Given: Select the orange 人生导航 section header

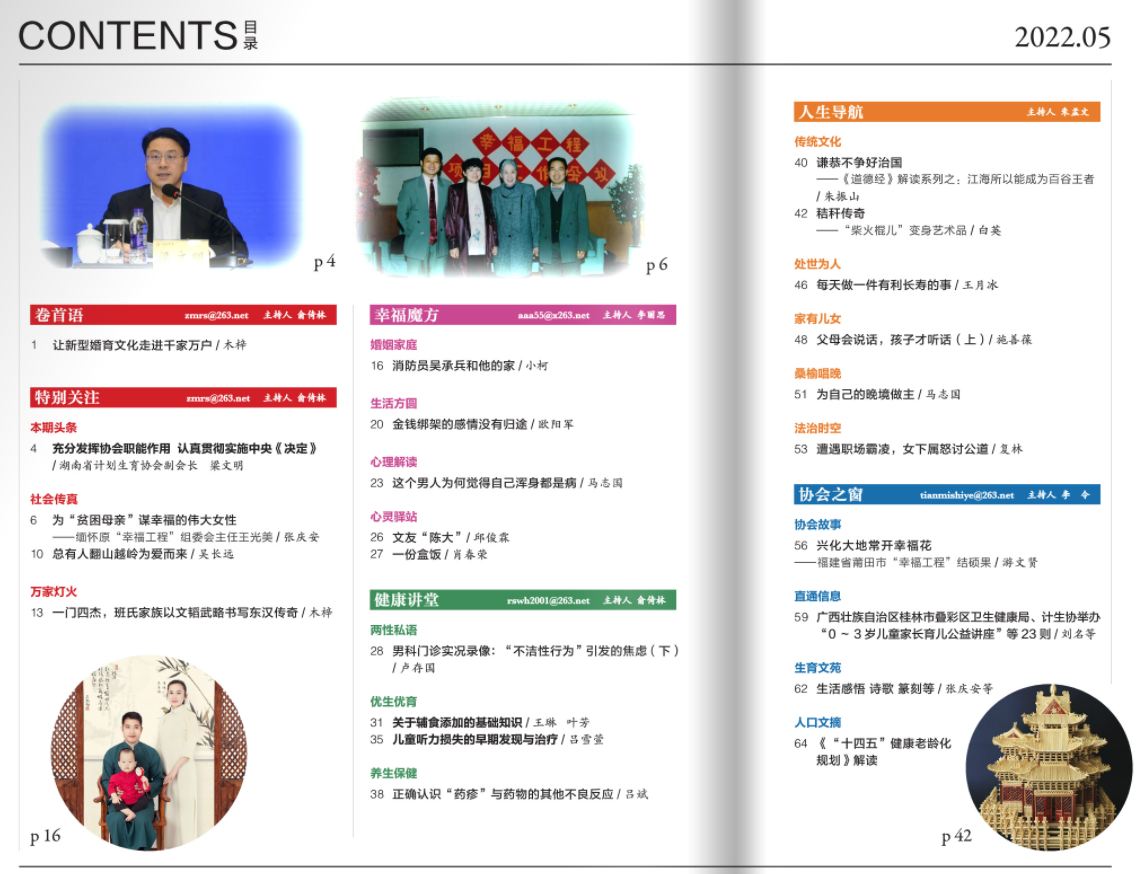Looking at the screenshot, I should [947, 112].
